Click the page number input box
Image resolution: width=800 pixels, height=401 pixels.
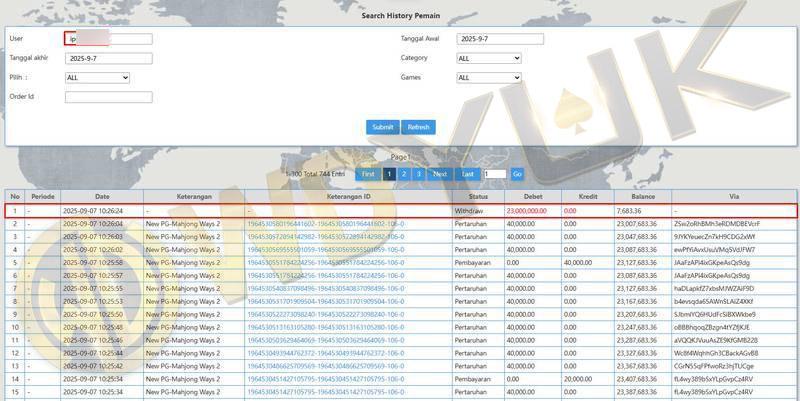(x=495, y=174)
